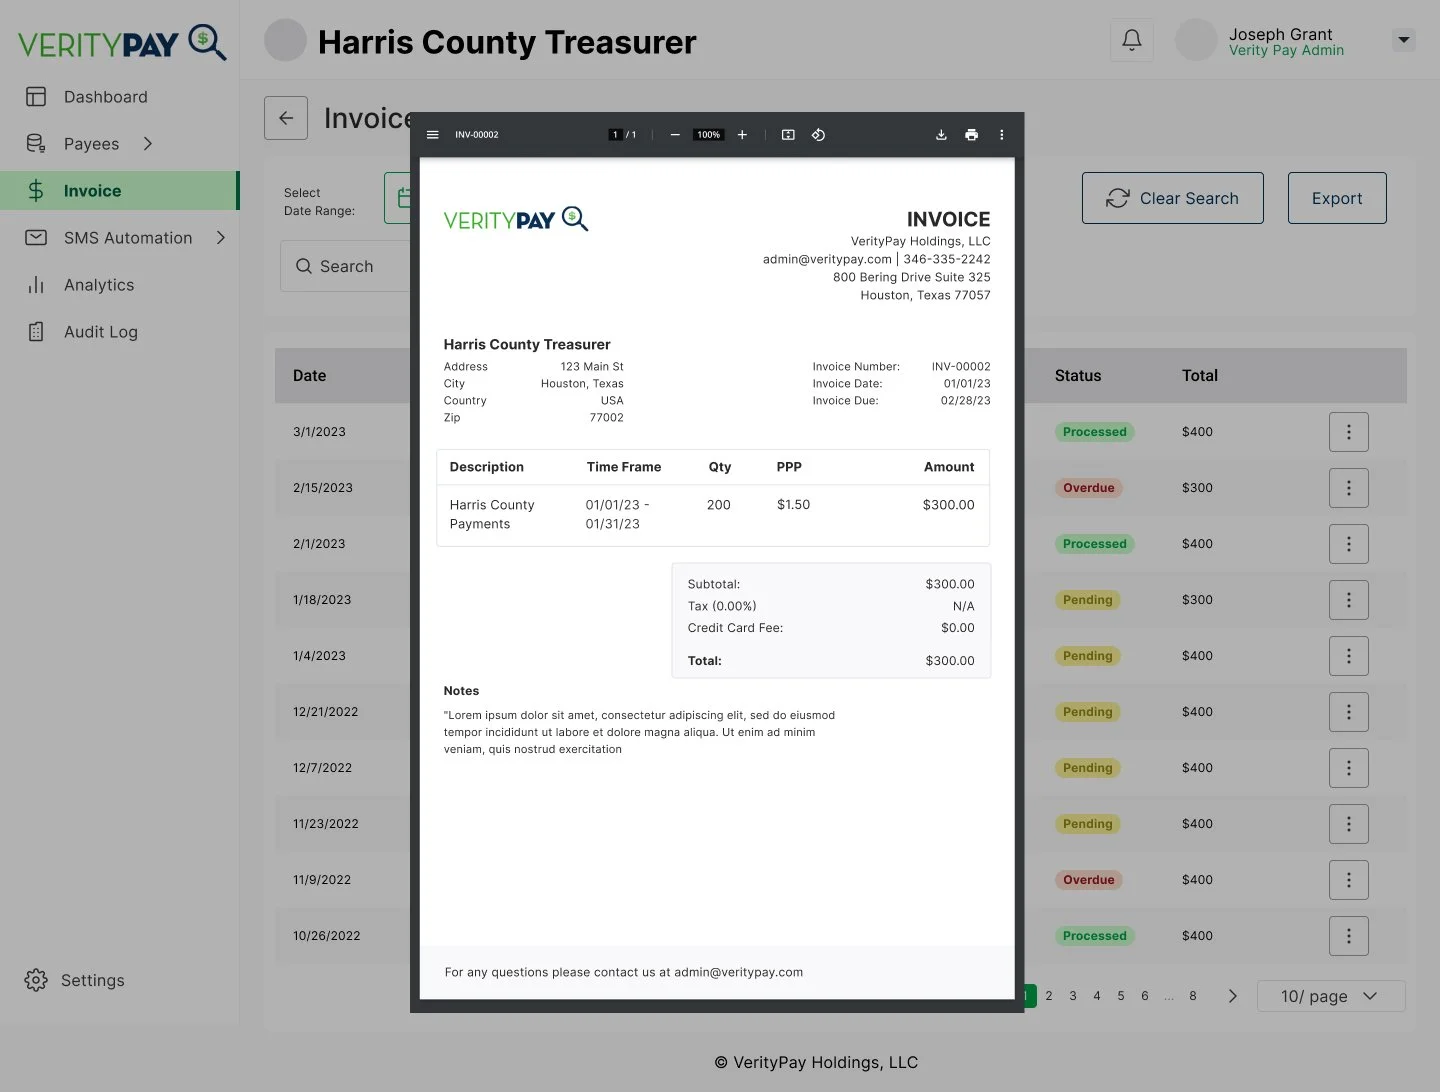
Task: Open the three-dot menu on the 3/1/2023 row
Action: click(1348, 432)
